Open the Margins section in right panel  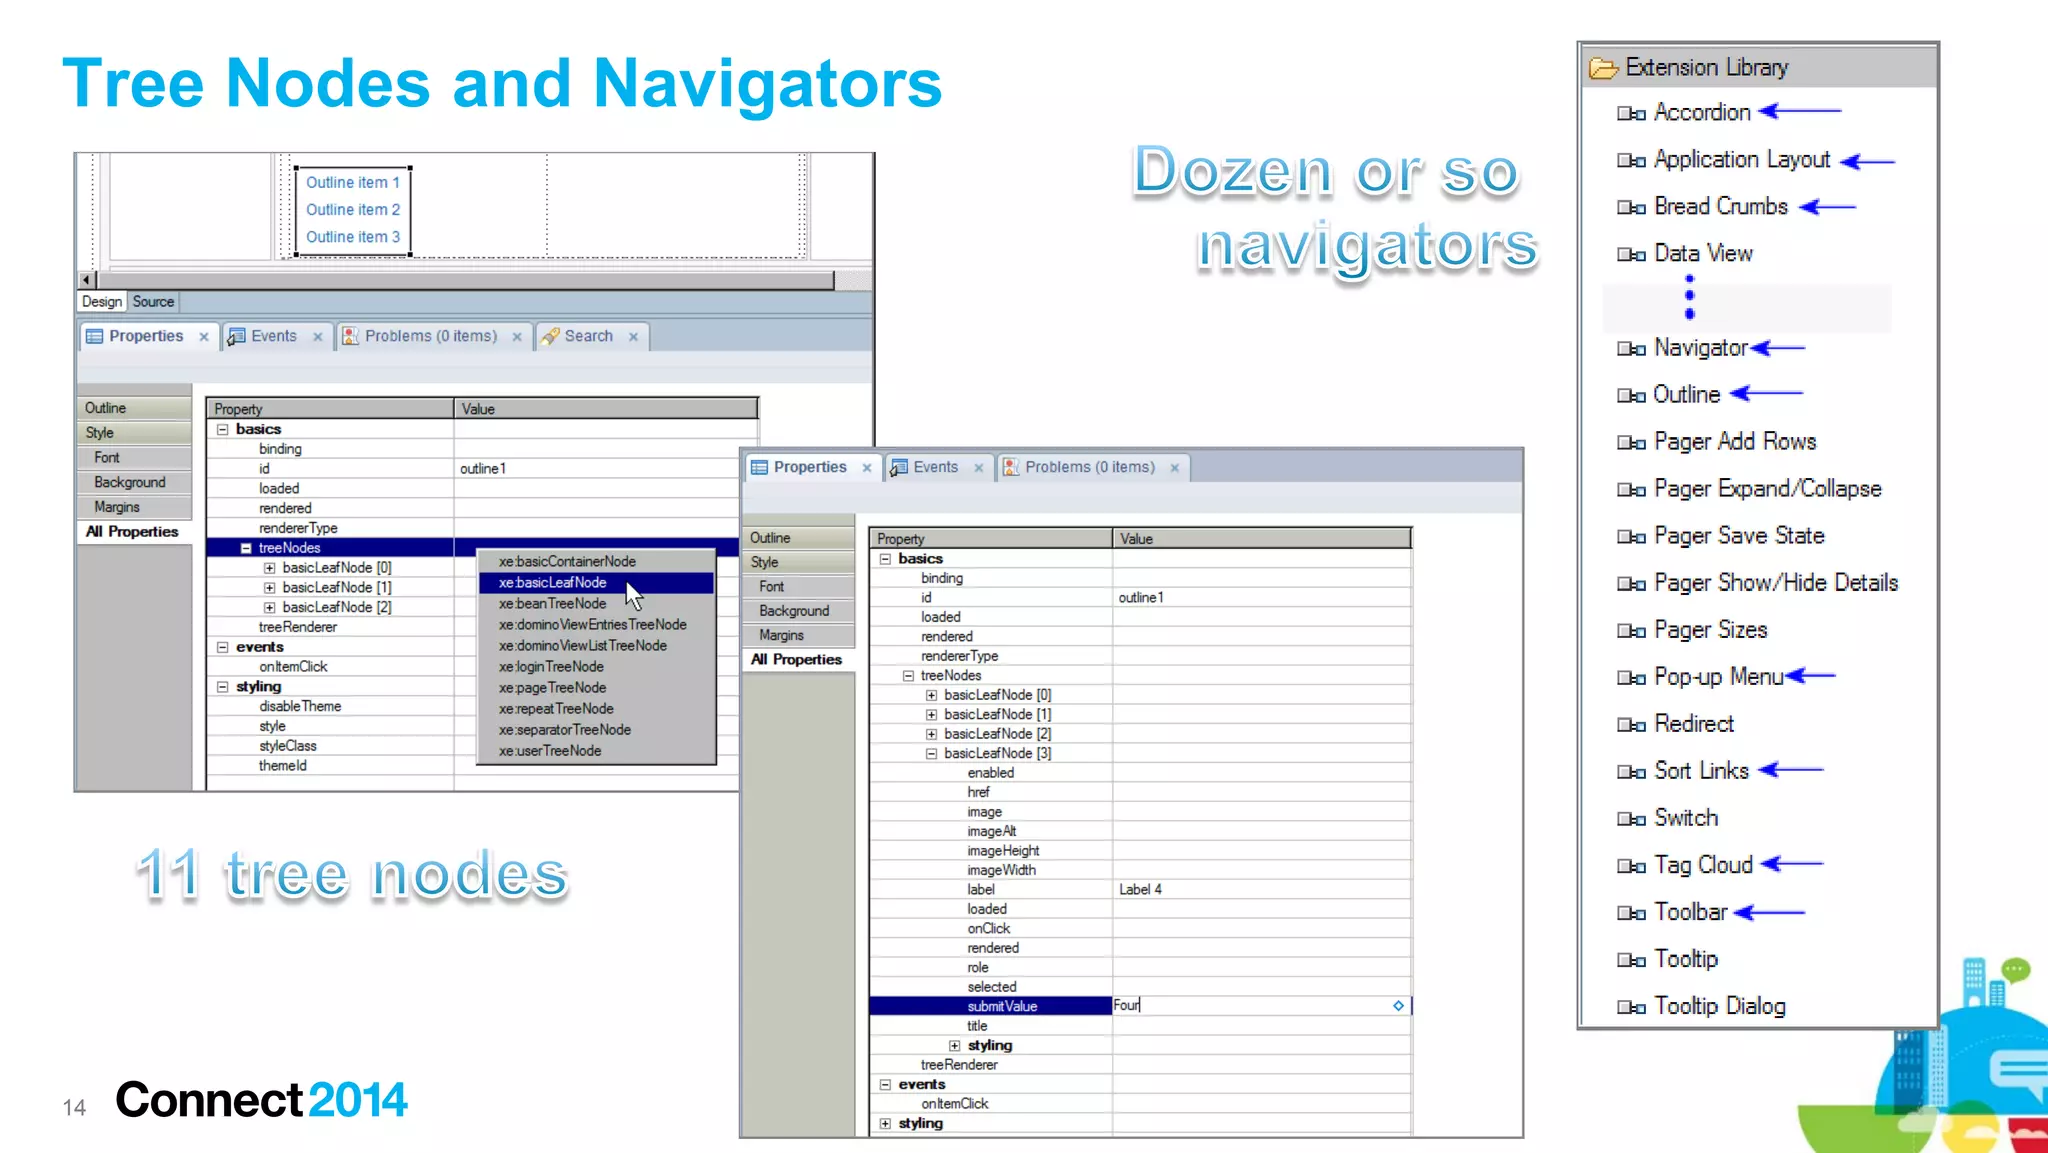pyautogui.click(x=799, y=635)
